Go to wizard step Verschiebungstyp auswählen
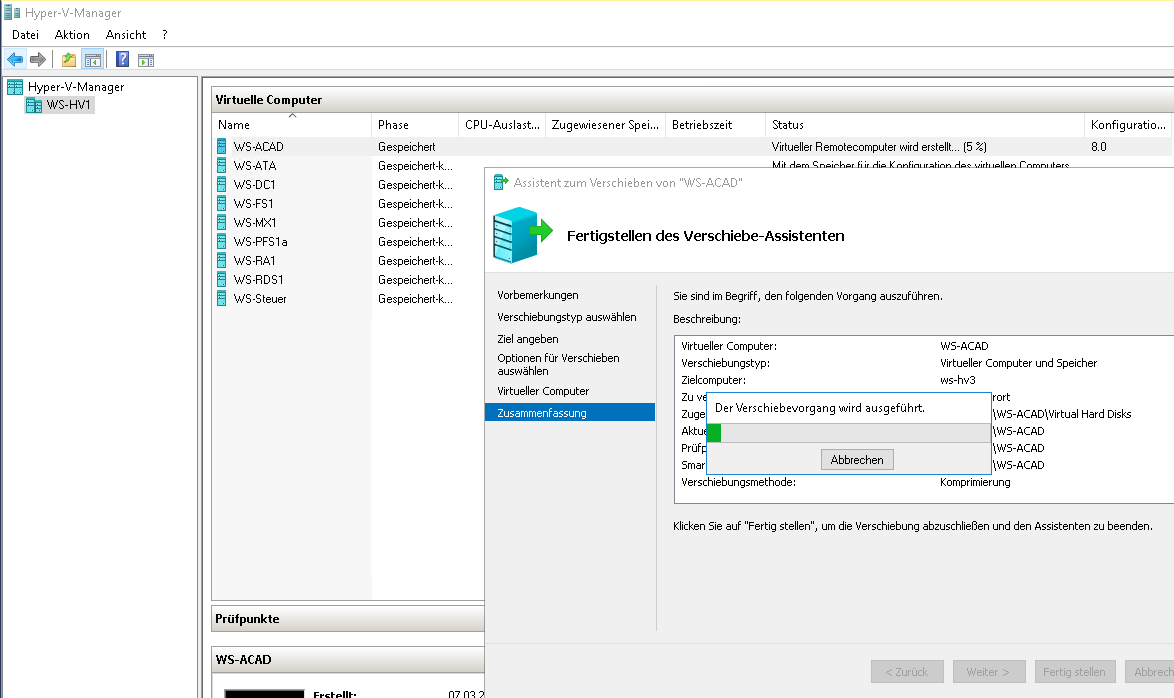 pos(567,317)
